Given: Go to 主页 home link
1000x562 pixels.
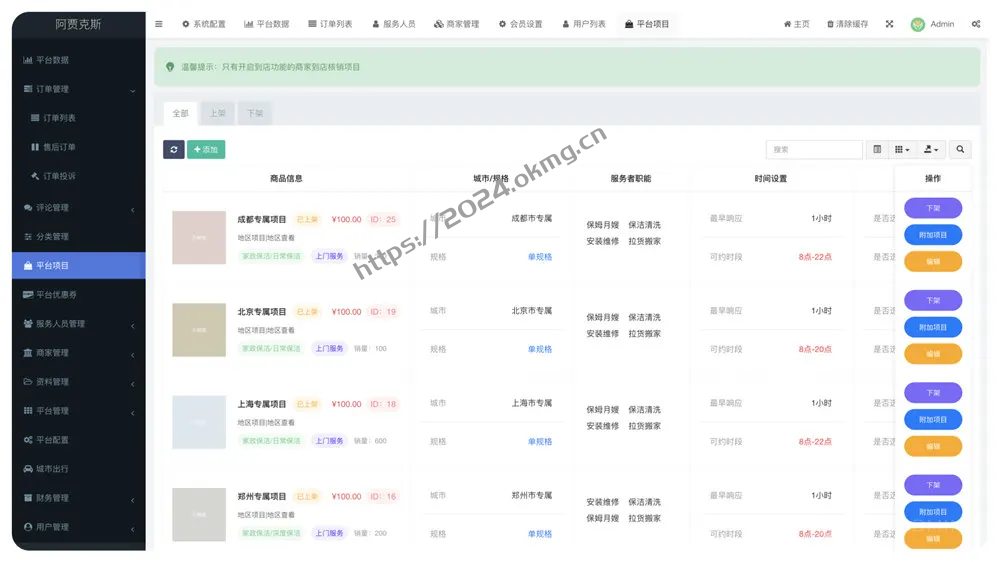Looking at the screenshot, I should 797,24.
